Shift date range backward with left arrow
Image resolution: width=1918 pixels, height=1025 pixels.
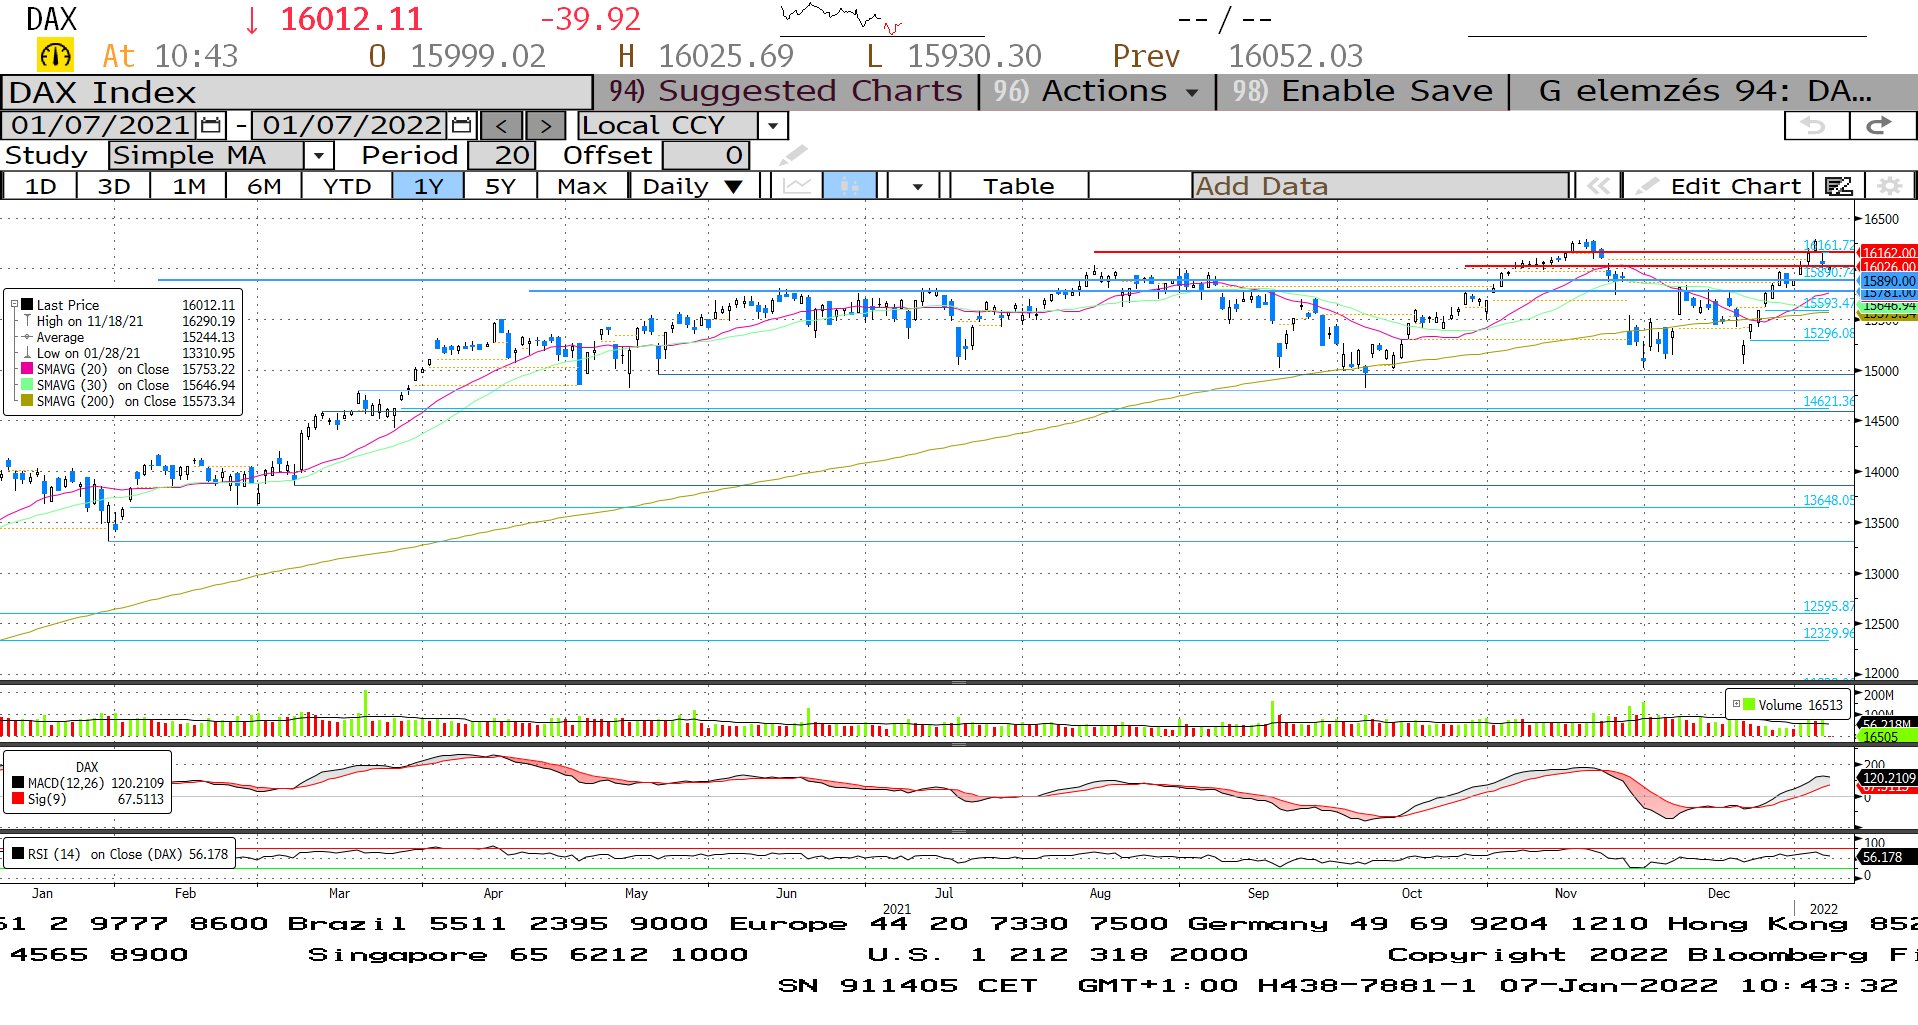coord(501,125)
